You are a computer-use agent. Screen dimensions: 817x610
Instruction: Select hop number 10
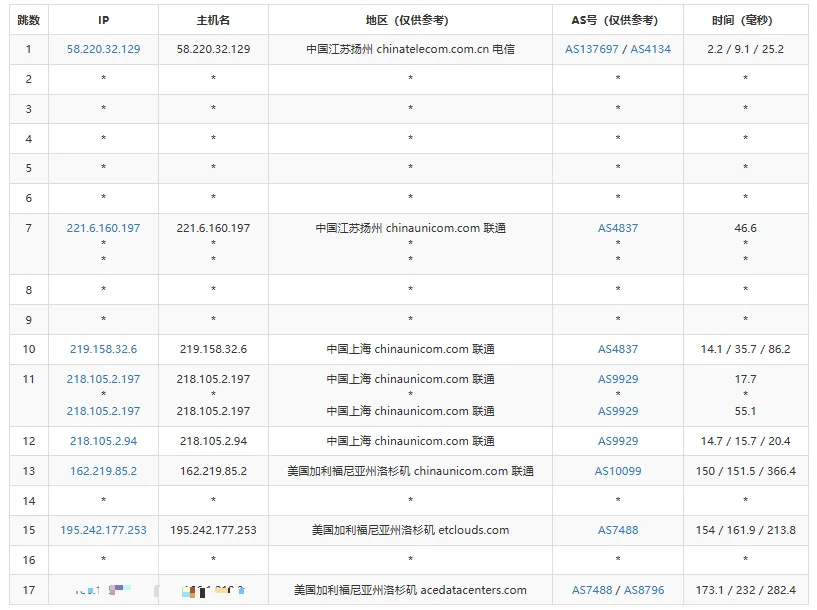[x=29, y=349]
